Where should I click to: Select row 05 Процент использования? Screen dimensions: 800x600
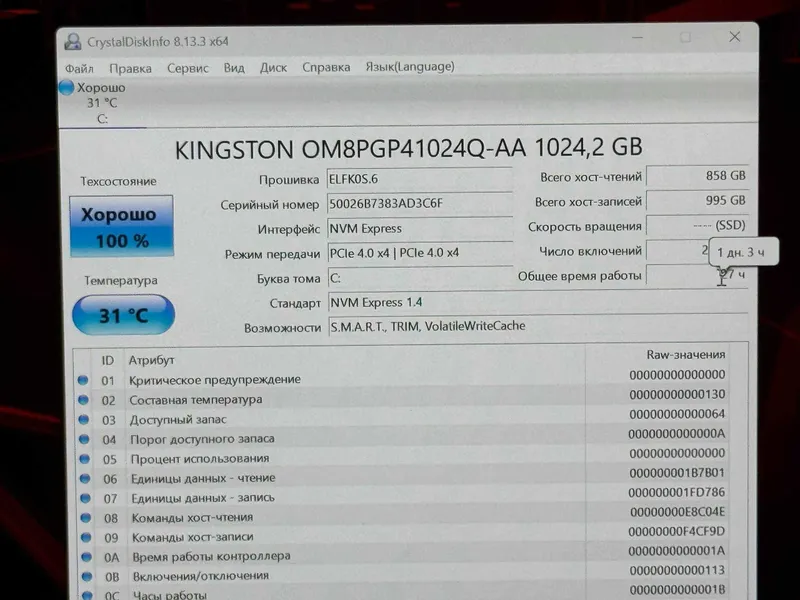tap(402, 457)
